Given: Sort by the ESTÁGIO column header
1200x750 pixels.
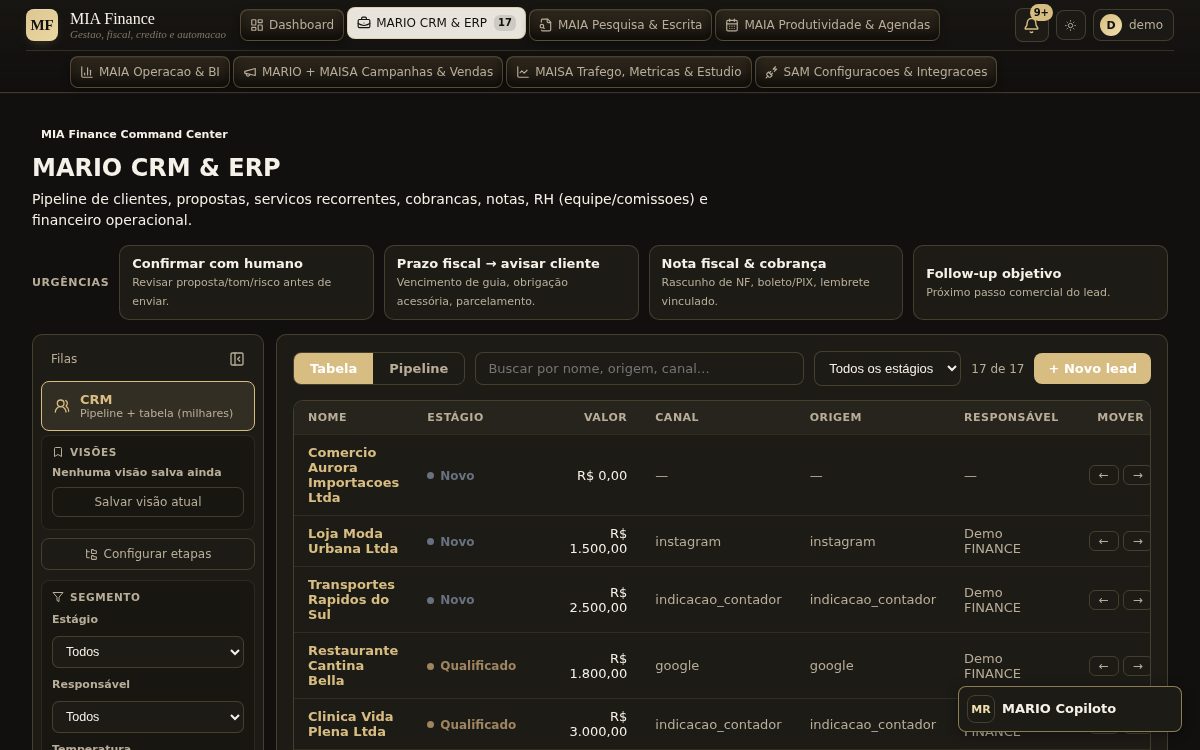Looking at the screenshot, I should pyautogui.click(x=455, y=417).
